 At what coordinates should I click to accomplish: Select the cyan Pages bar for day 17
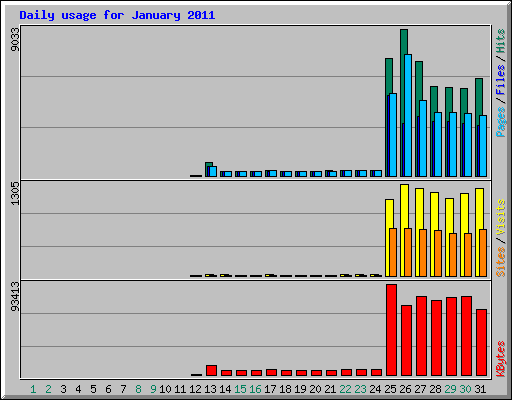273,174
